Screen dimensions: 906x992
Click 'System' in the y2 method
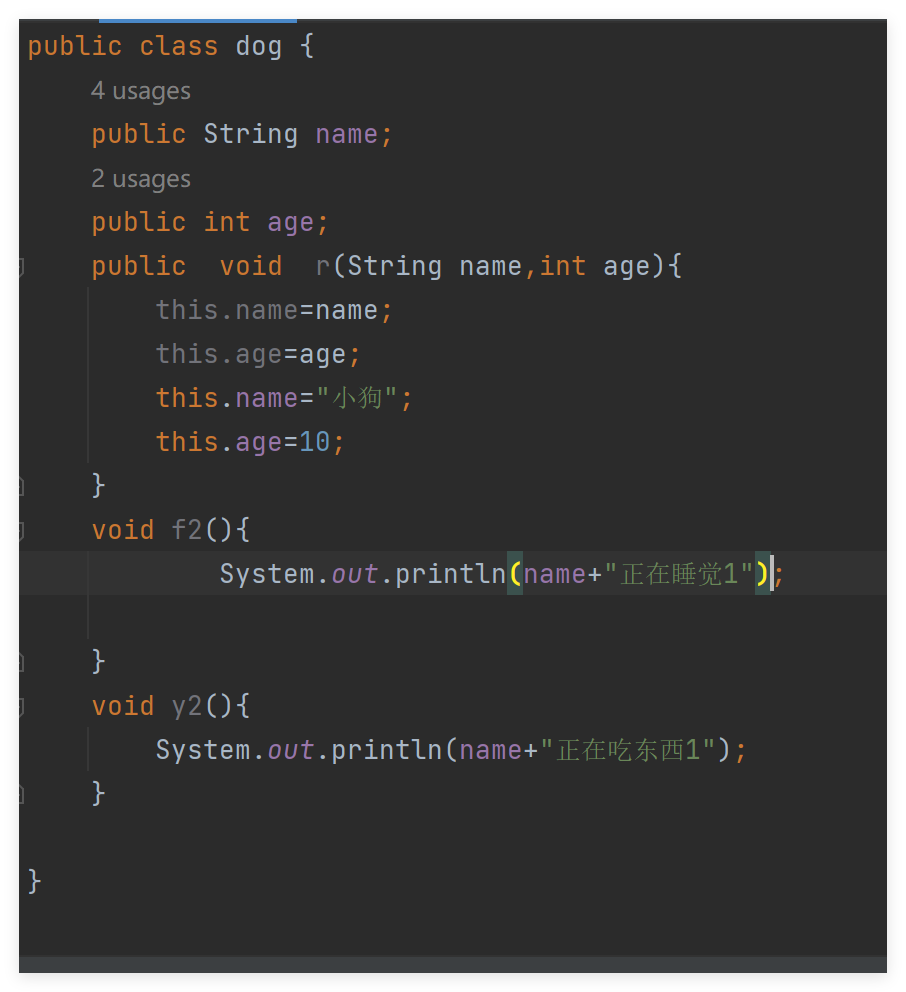click(202, 750)
